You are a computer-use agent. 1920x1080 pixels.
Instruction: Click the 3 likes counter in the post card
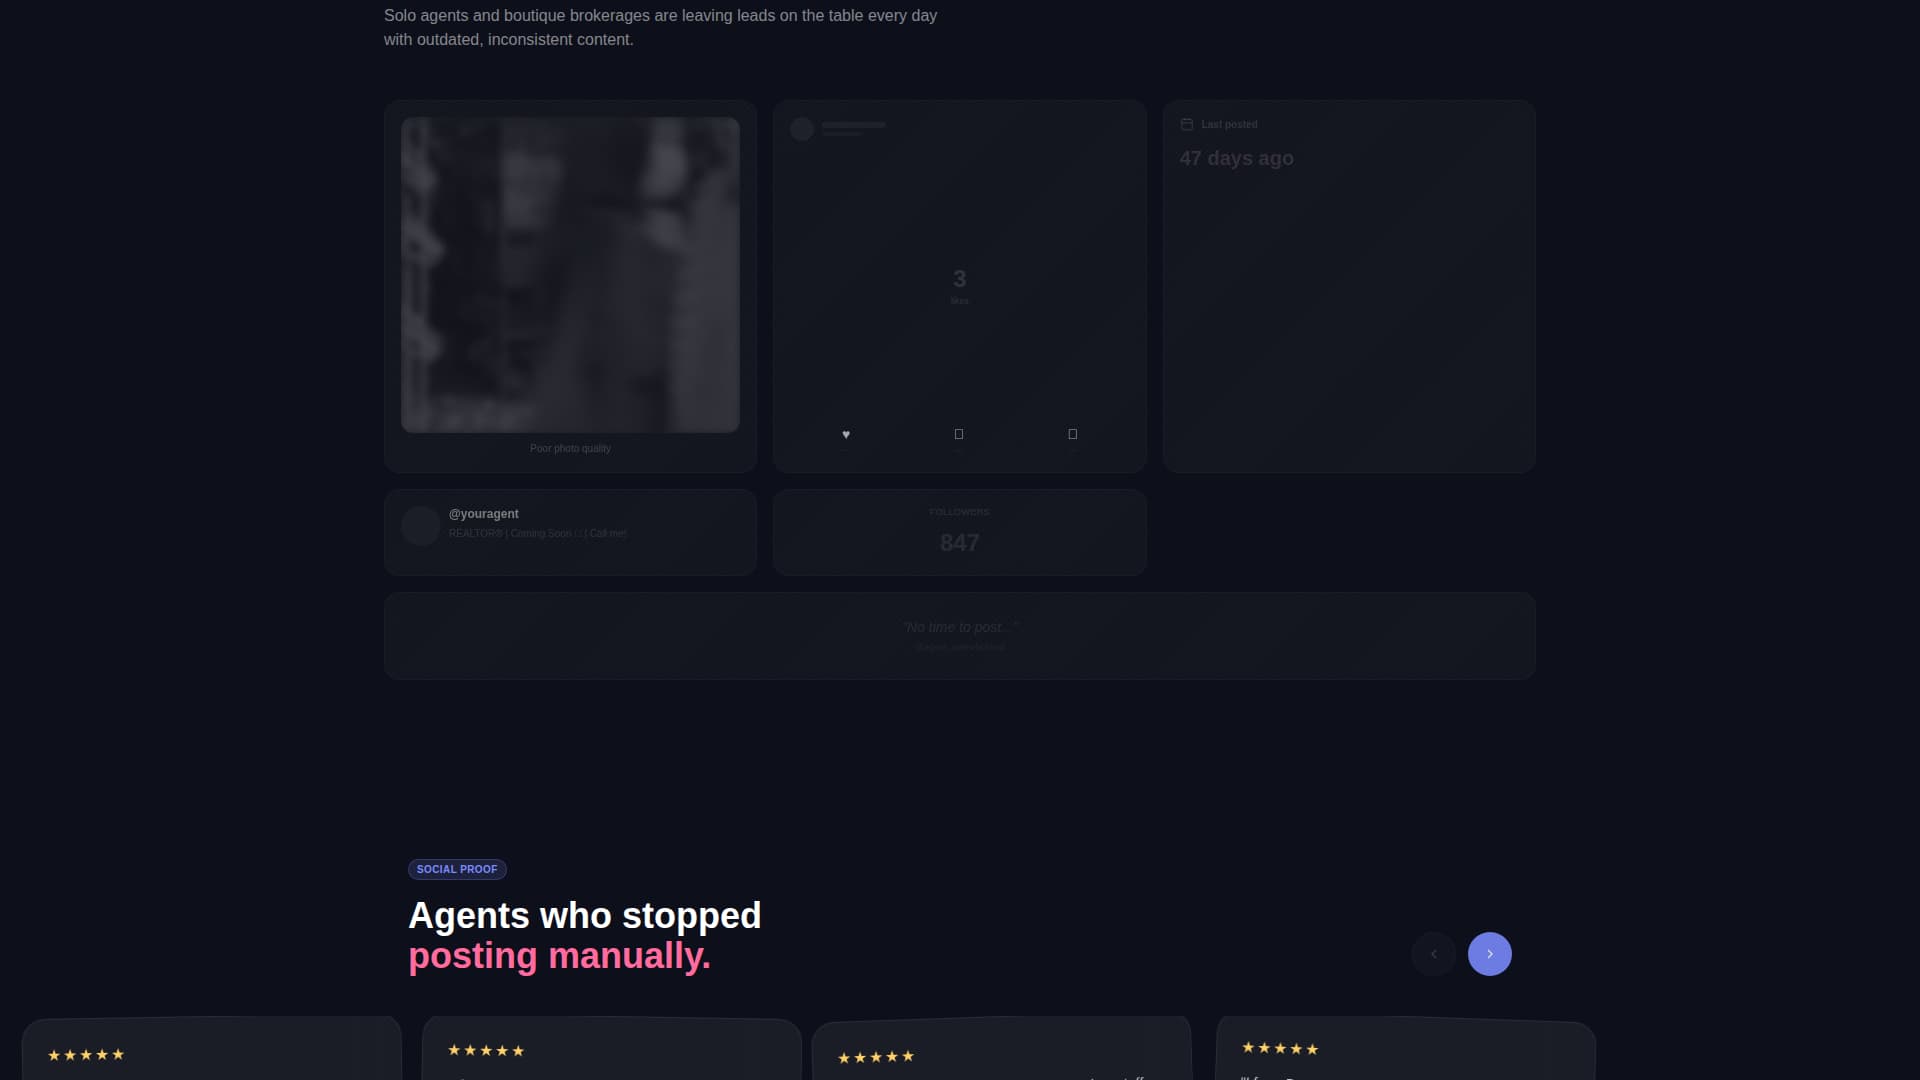coord(959,285)
